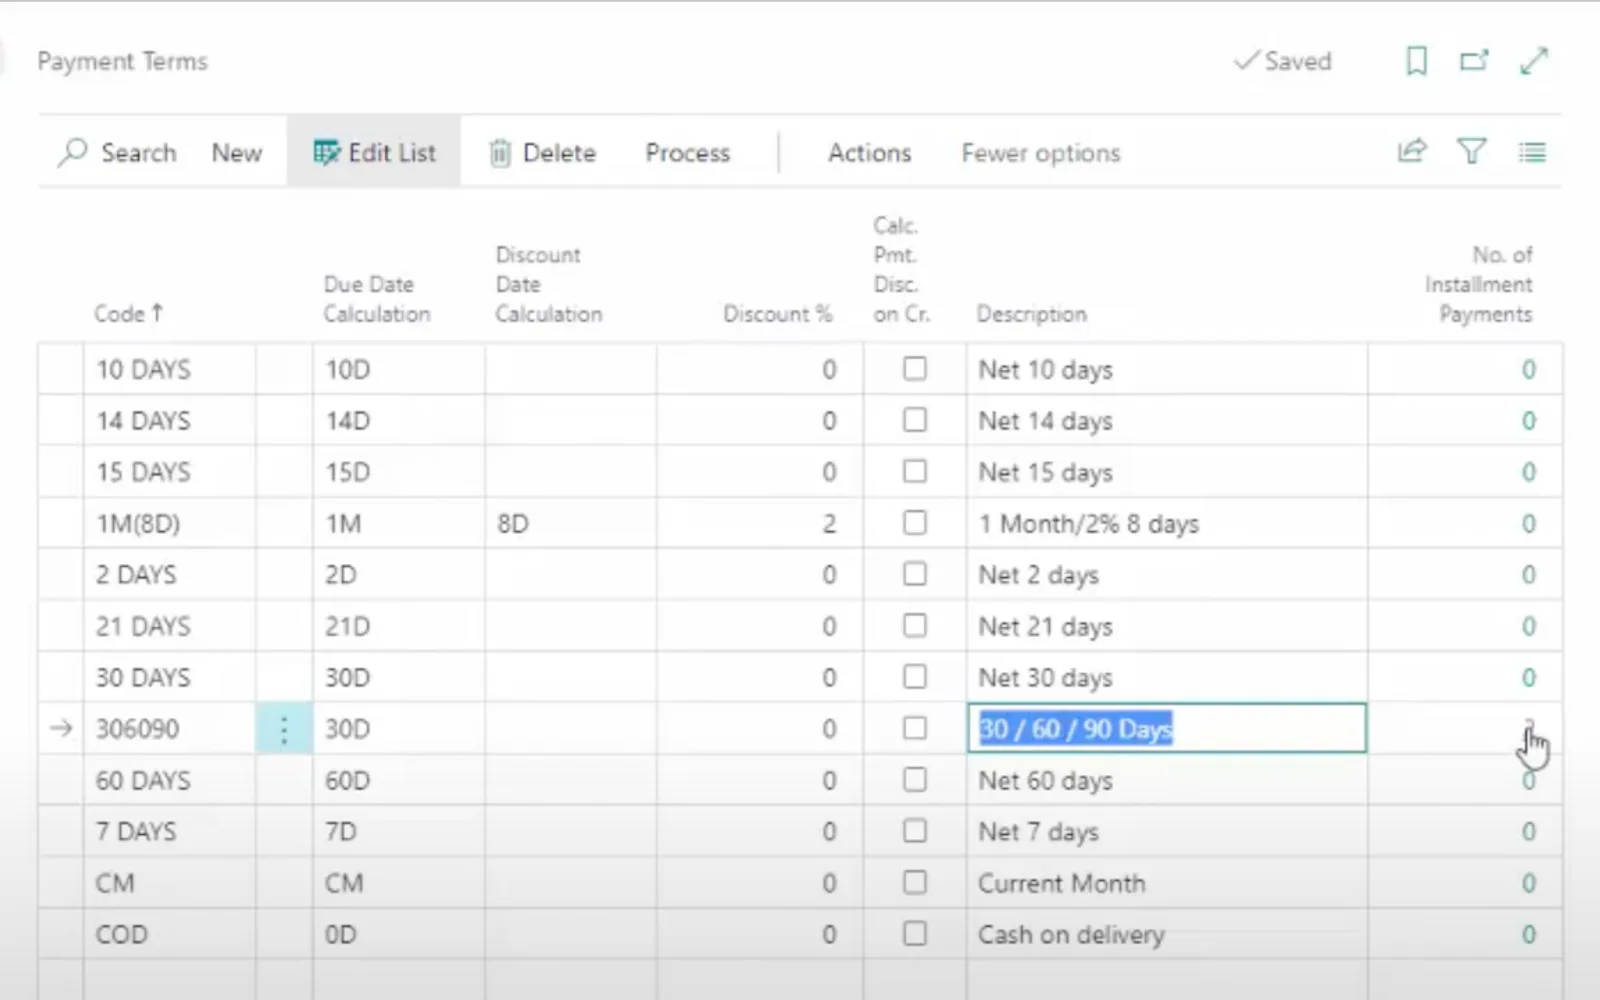Click the Discount % column header
This screenshot has height=1000, width=1600.
777,314
